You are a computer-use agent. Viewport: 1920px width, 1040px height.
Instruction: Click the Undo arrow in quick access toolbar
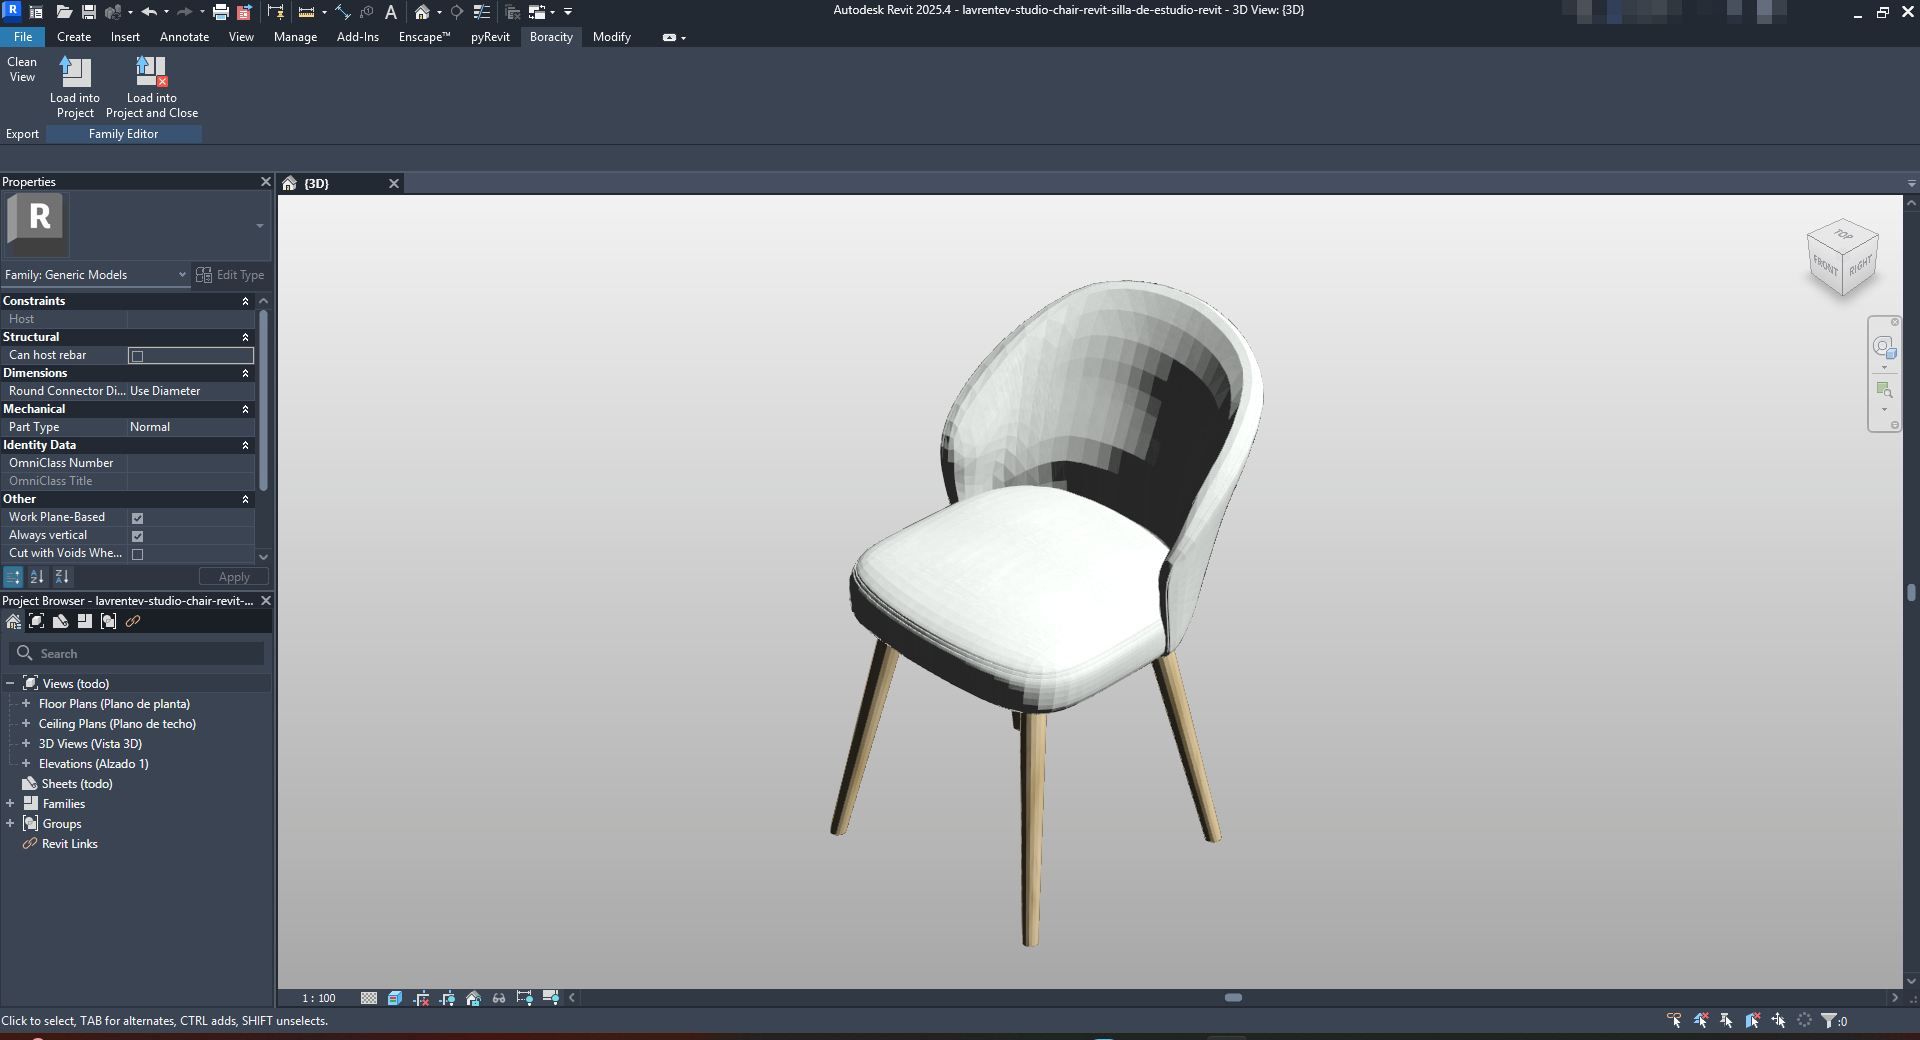(149, 12)
